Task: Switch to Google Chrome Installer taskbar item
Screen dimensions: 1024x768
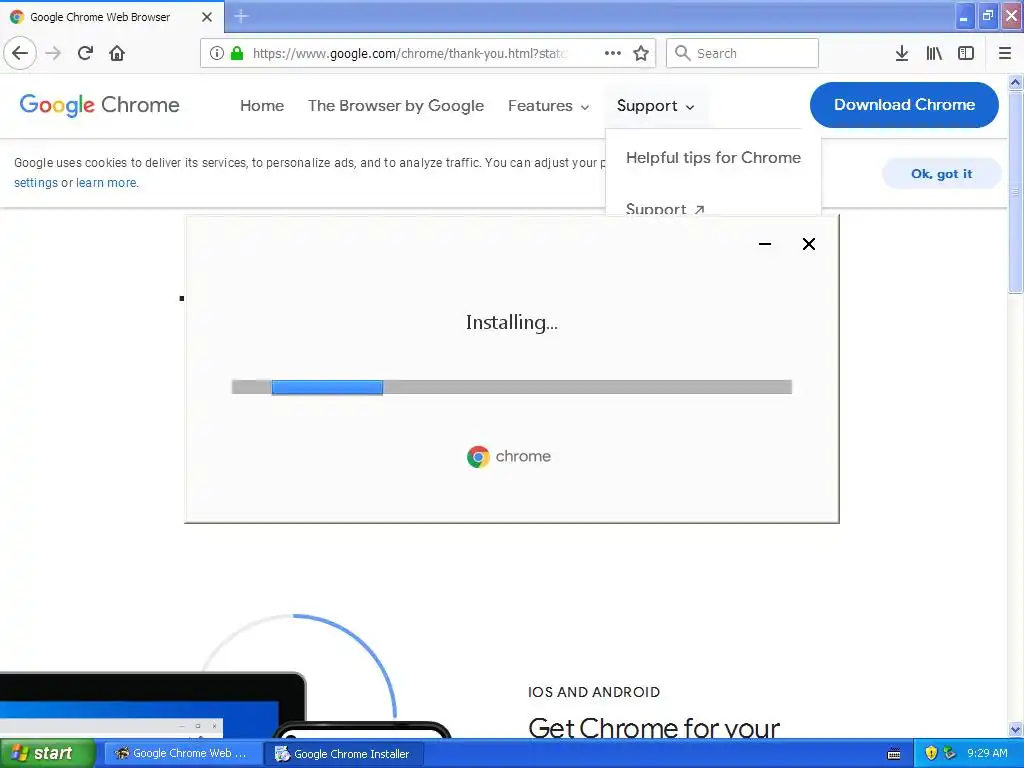Action: pyautogui.click(x=344, y=754)
